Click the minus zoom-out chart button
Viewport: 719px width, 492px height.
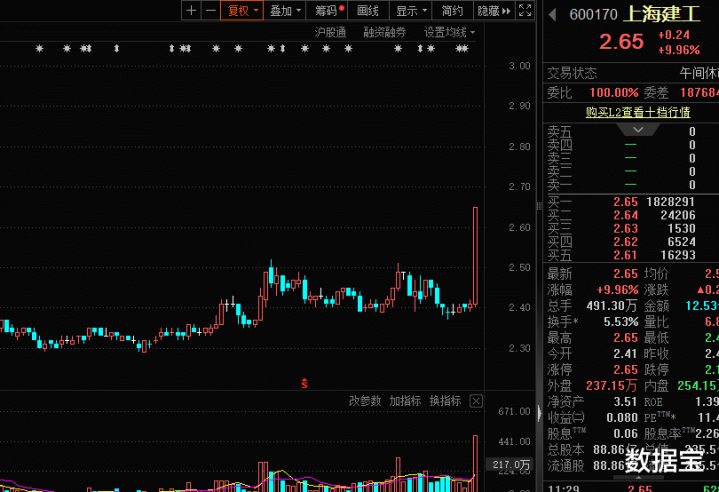click(x=210, y=11)
